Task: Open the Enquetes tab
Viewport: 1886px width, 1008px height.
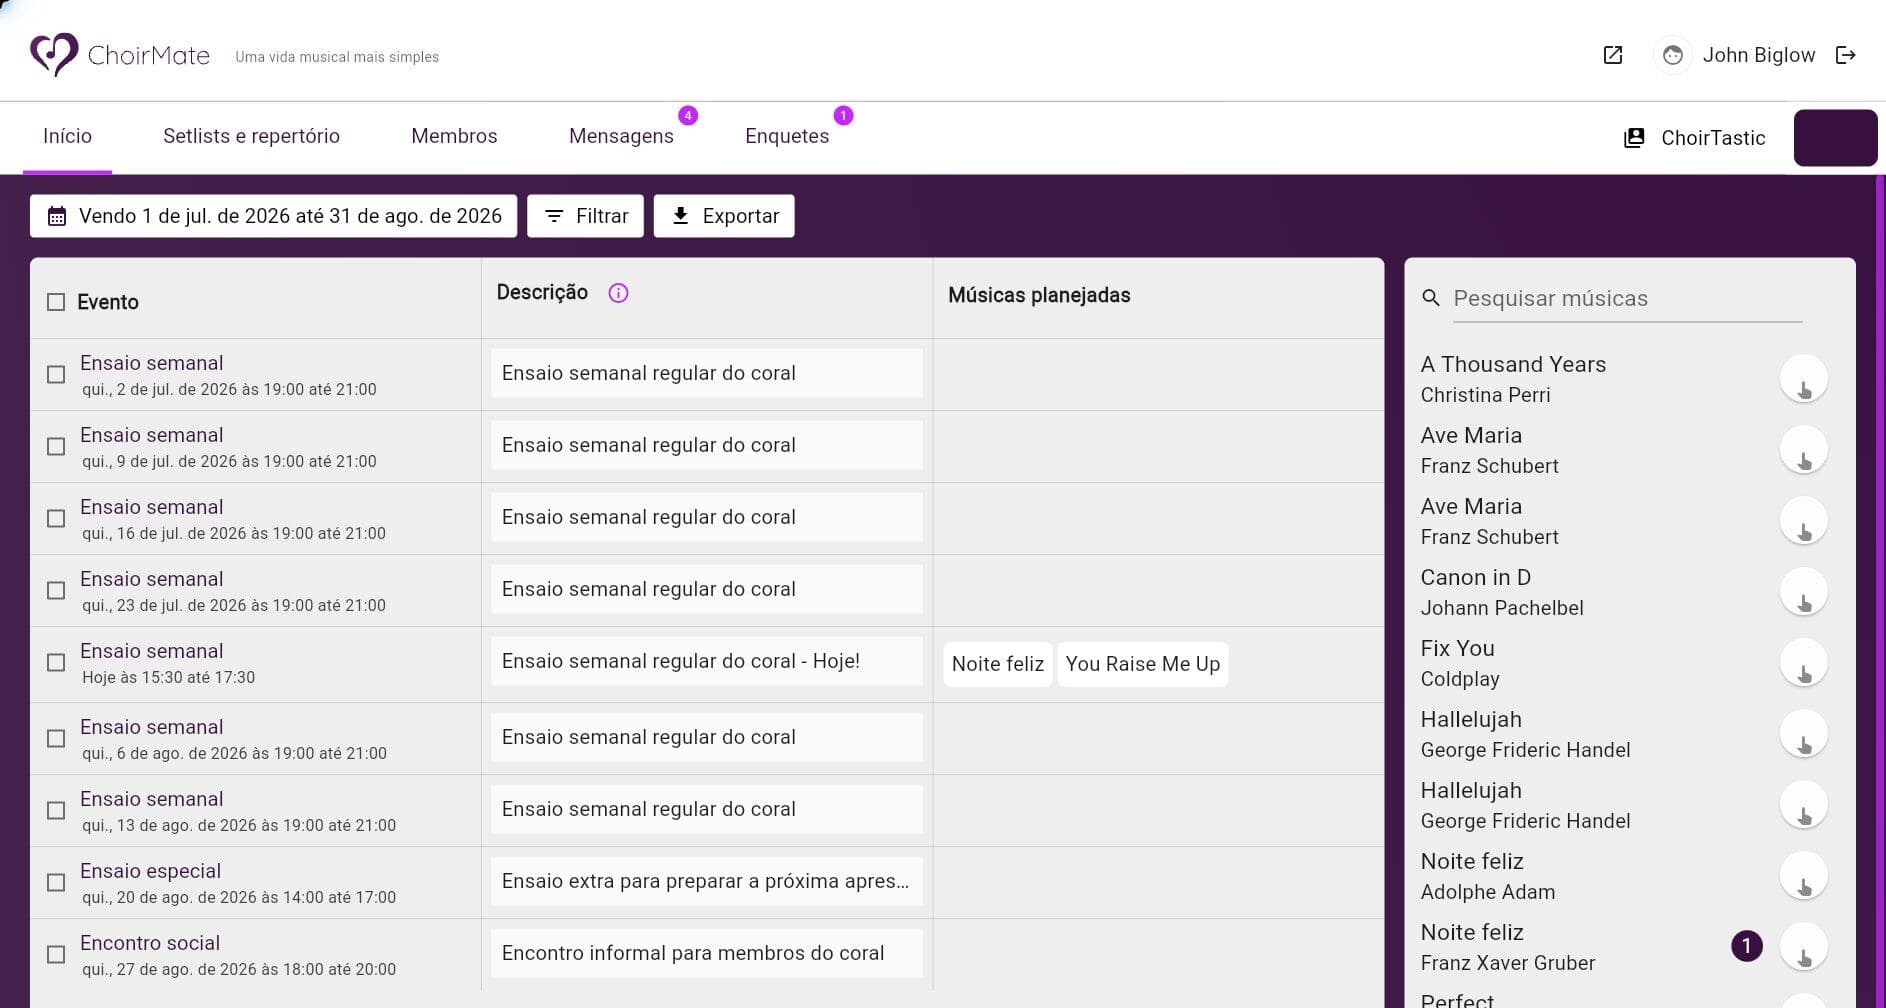Action: pos(787,137)
